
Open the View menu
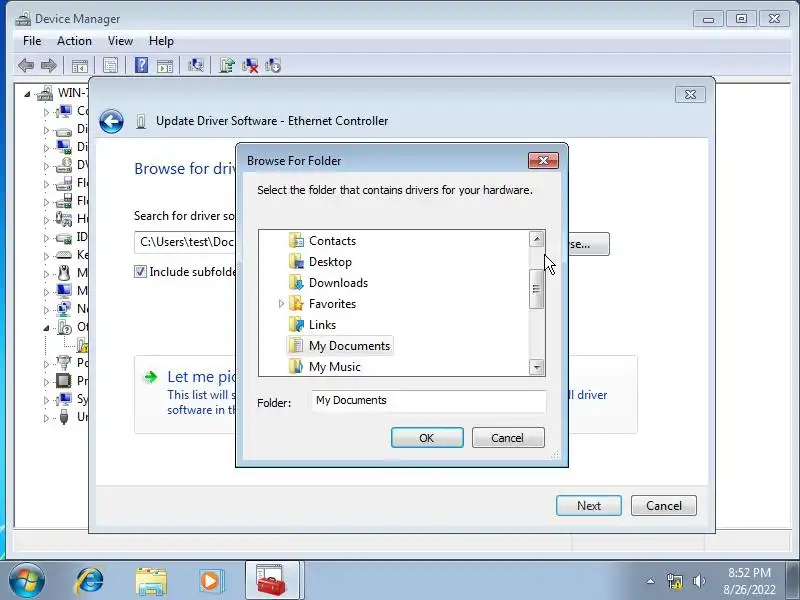pos(120,41)
